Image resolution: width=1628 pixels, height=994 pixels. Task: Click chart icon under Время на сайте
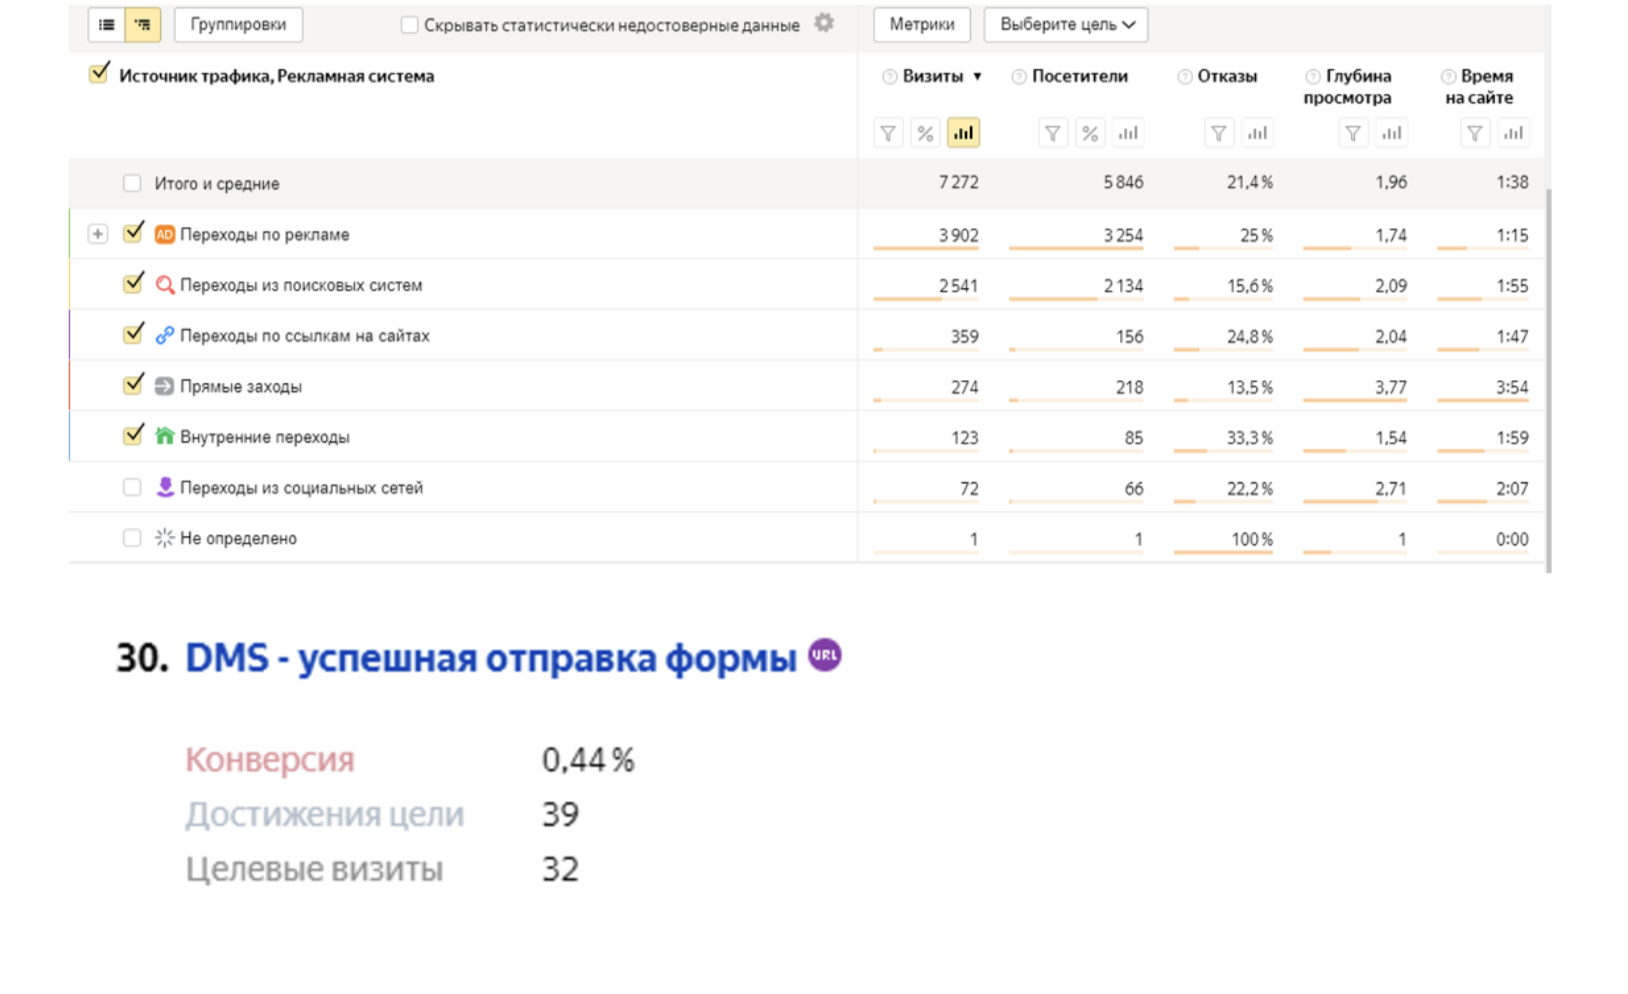pos(1513,133)
